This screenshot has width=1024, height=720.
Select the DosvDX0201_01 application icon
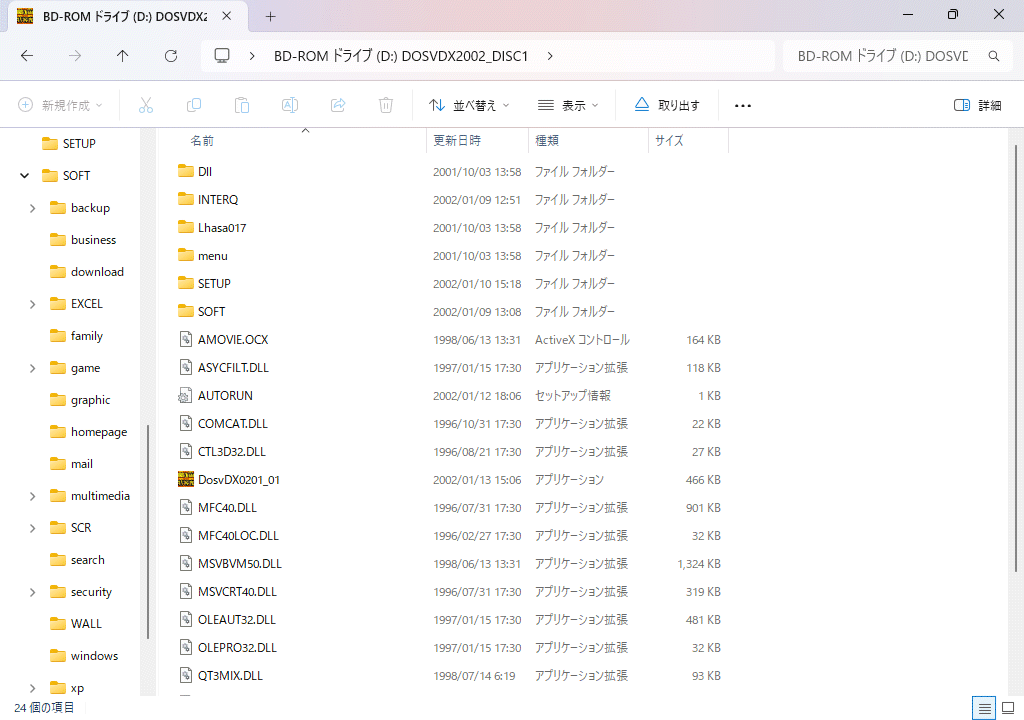click(185, 480)
